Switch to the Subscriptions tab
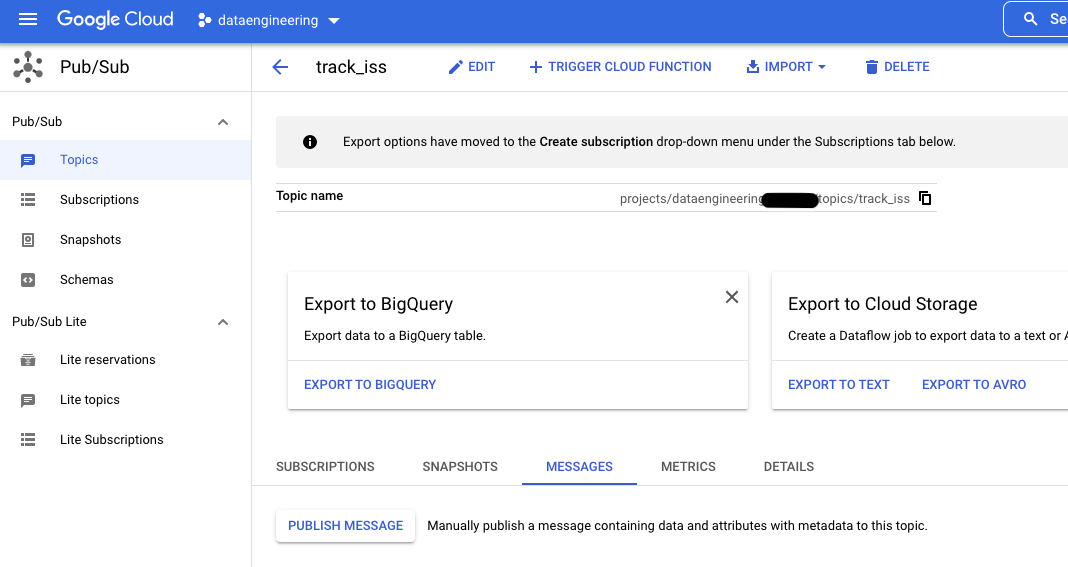1068x567 pixels. [x=325, y=467]
